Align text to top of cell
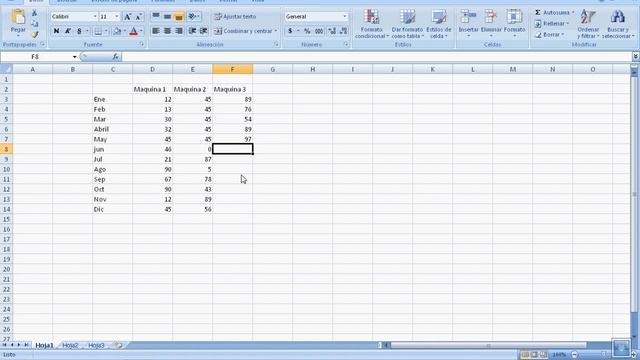 pos(156,17)
